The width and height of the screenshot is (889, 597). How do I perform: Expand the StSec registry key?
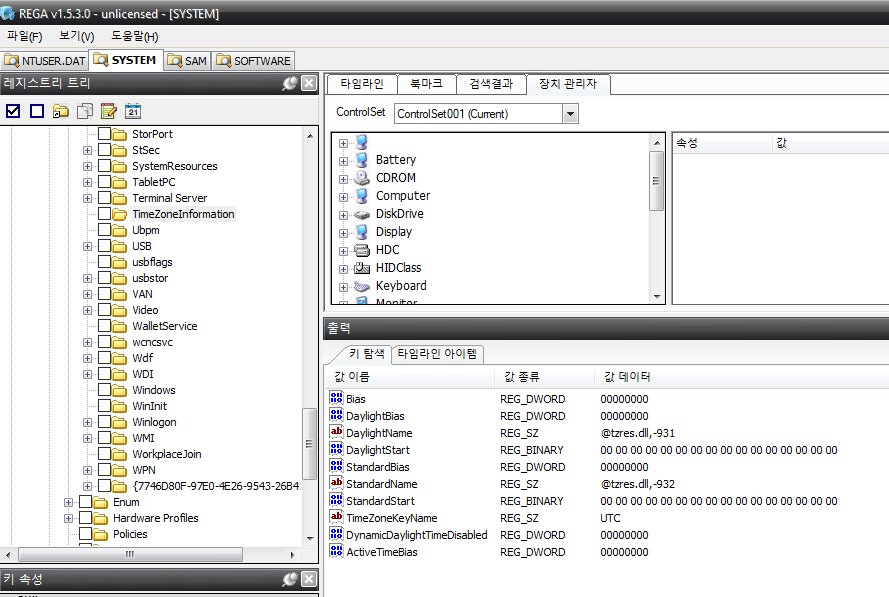click(x=87, y=150)
